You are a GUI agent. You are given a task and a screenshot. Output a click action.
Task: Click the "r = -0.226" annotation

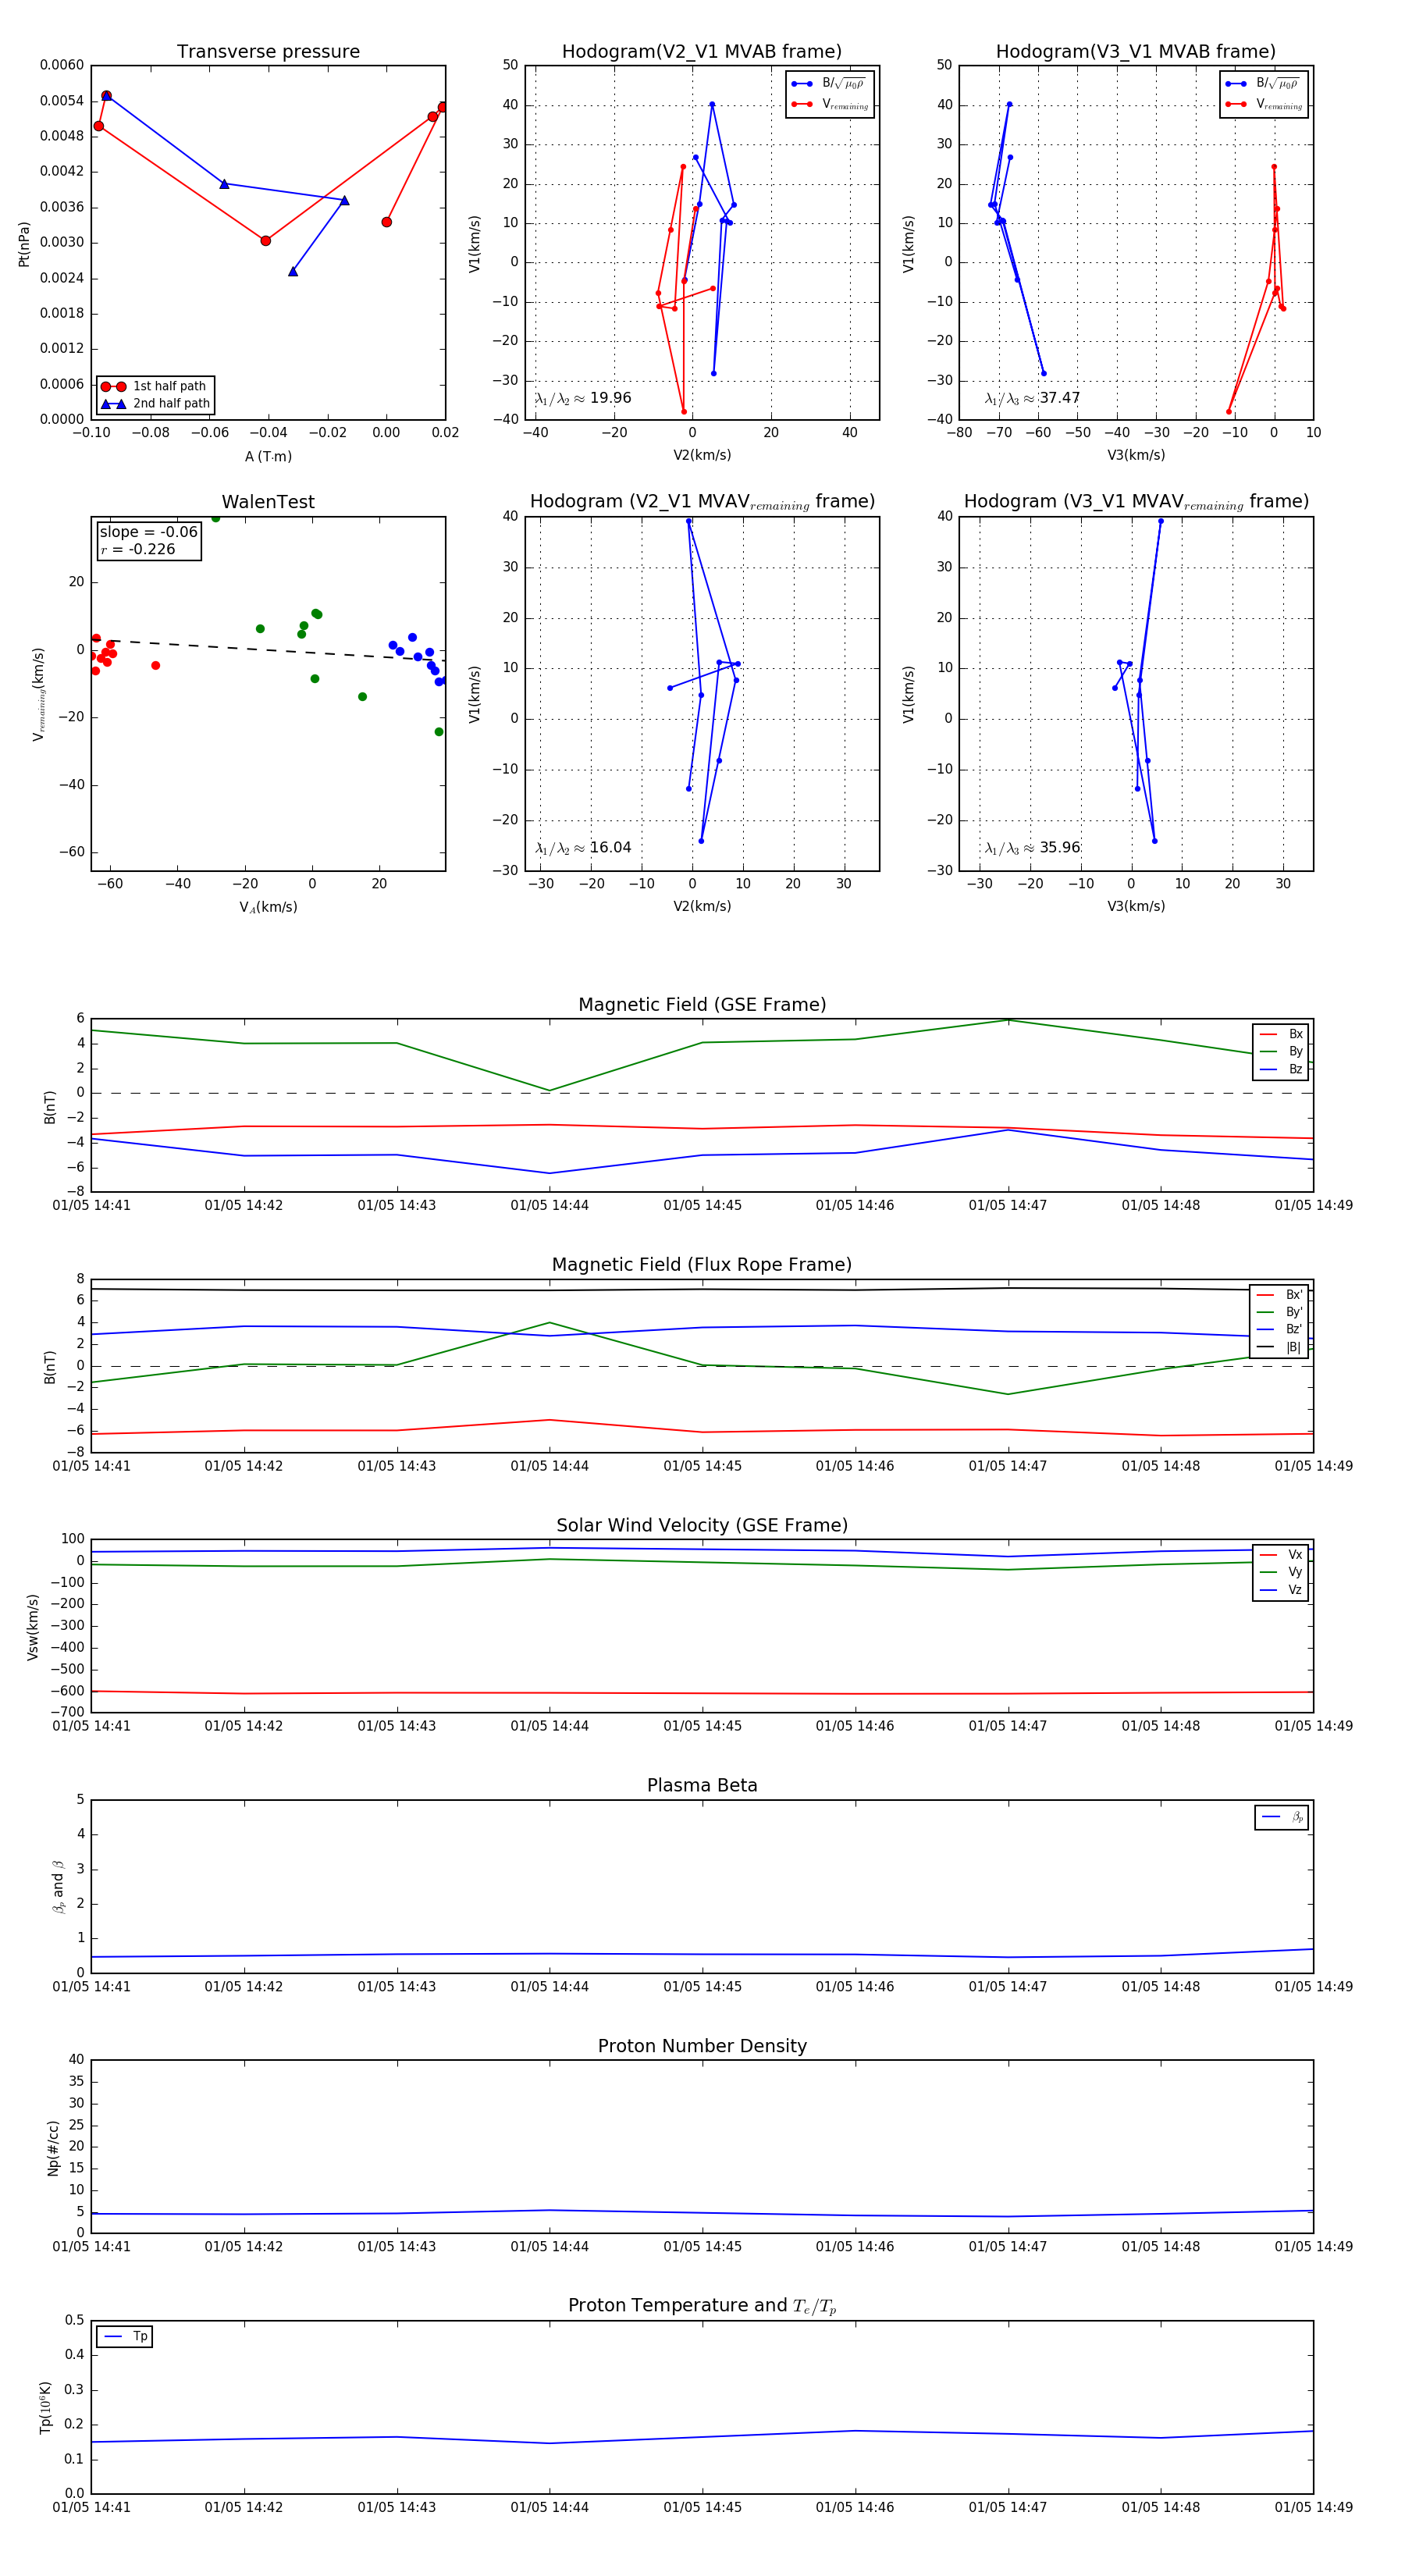coord(138,549)
